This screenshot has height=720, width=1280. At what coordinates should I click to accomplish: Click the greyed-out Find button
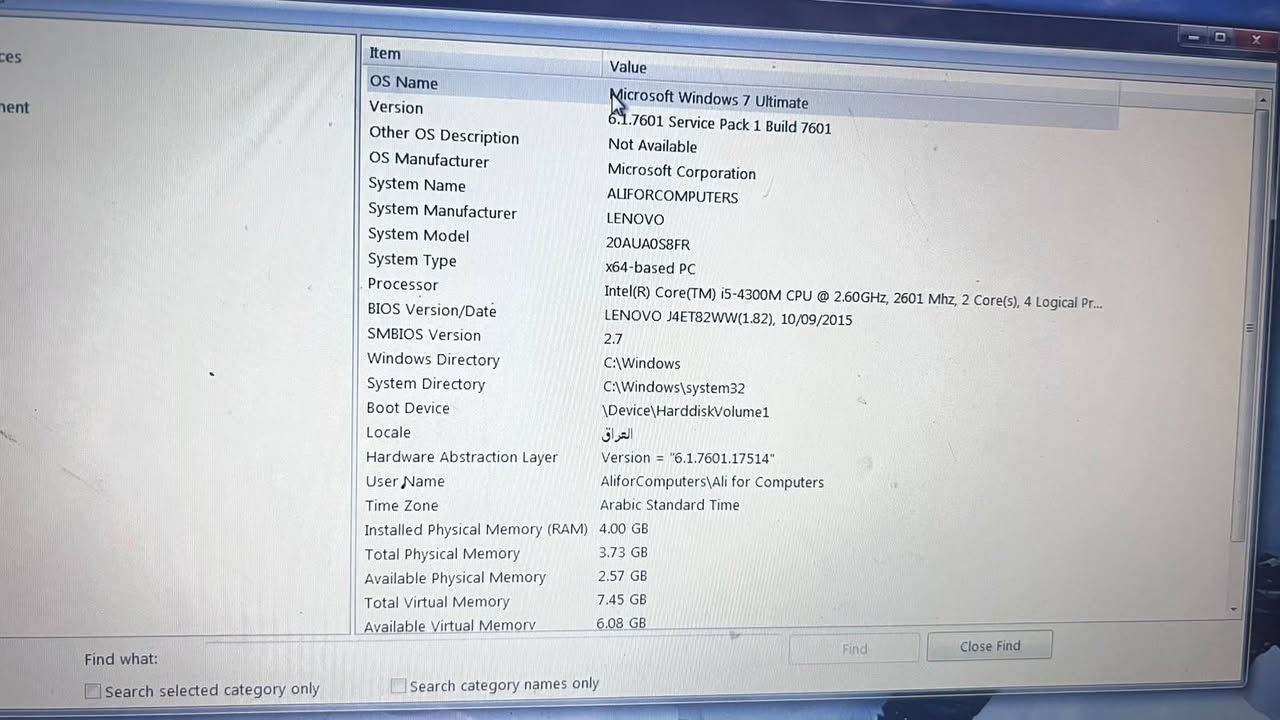(854, 648)
